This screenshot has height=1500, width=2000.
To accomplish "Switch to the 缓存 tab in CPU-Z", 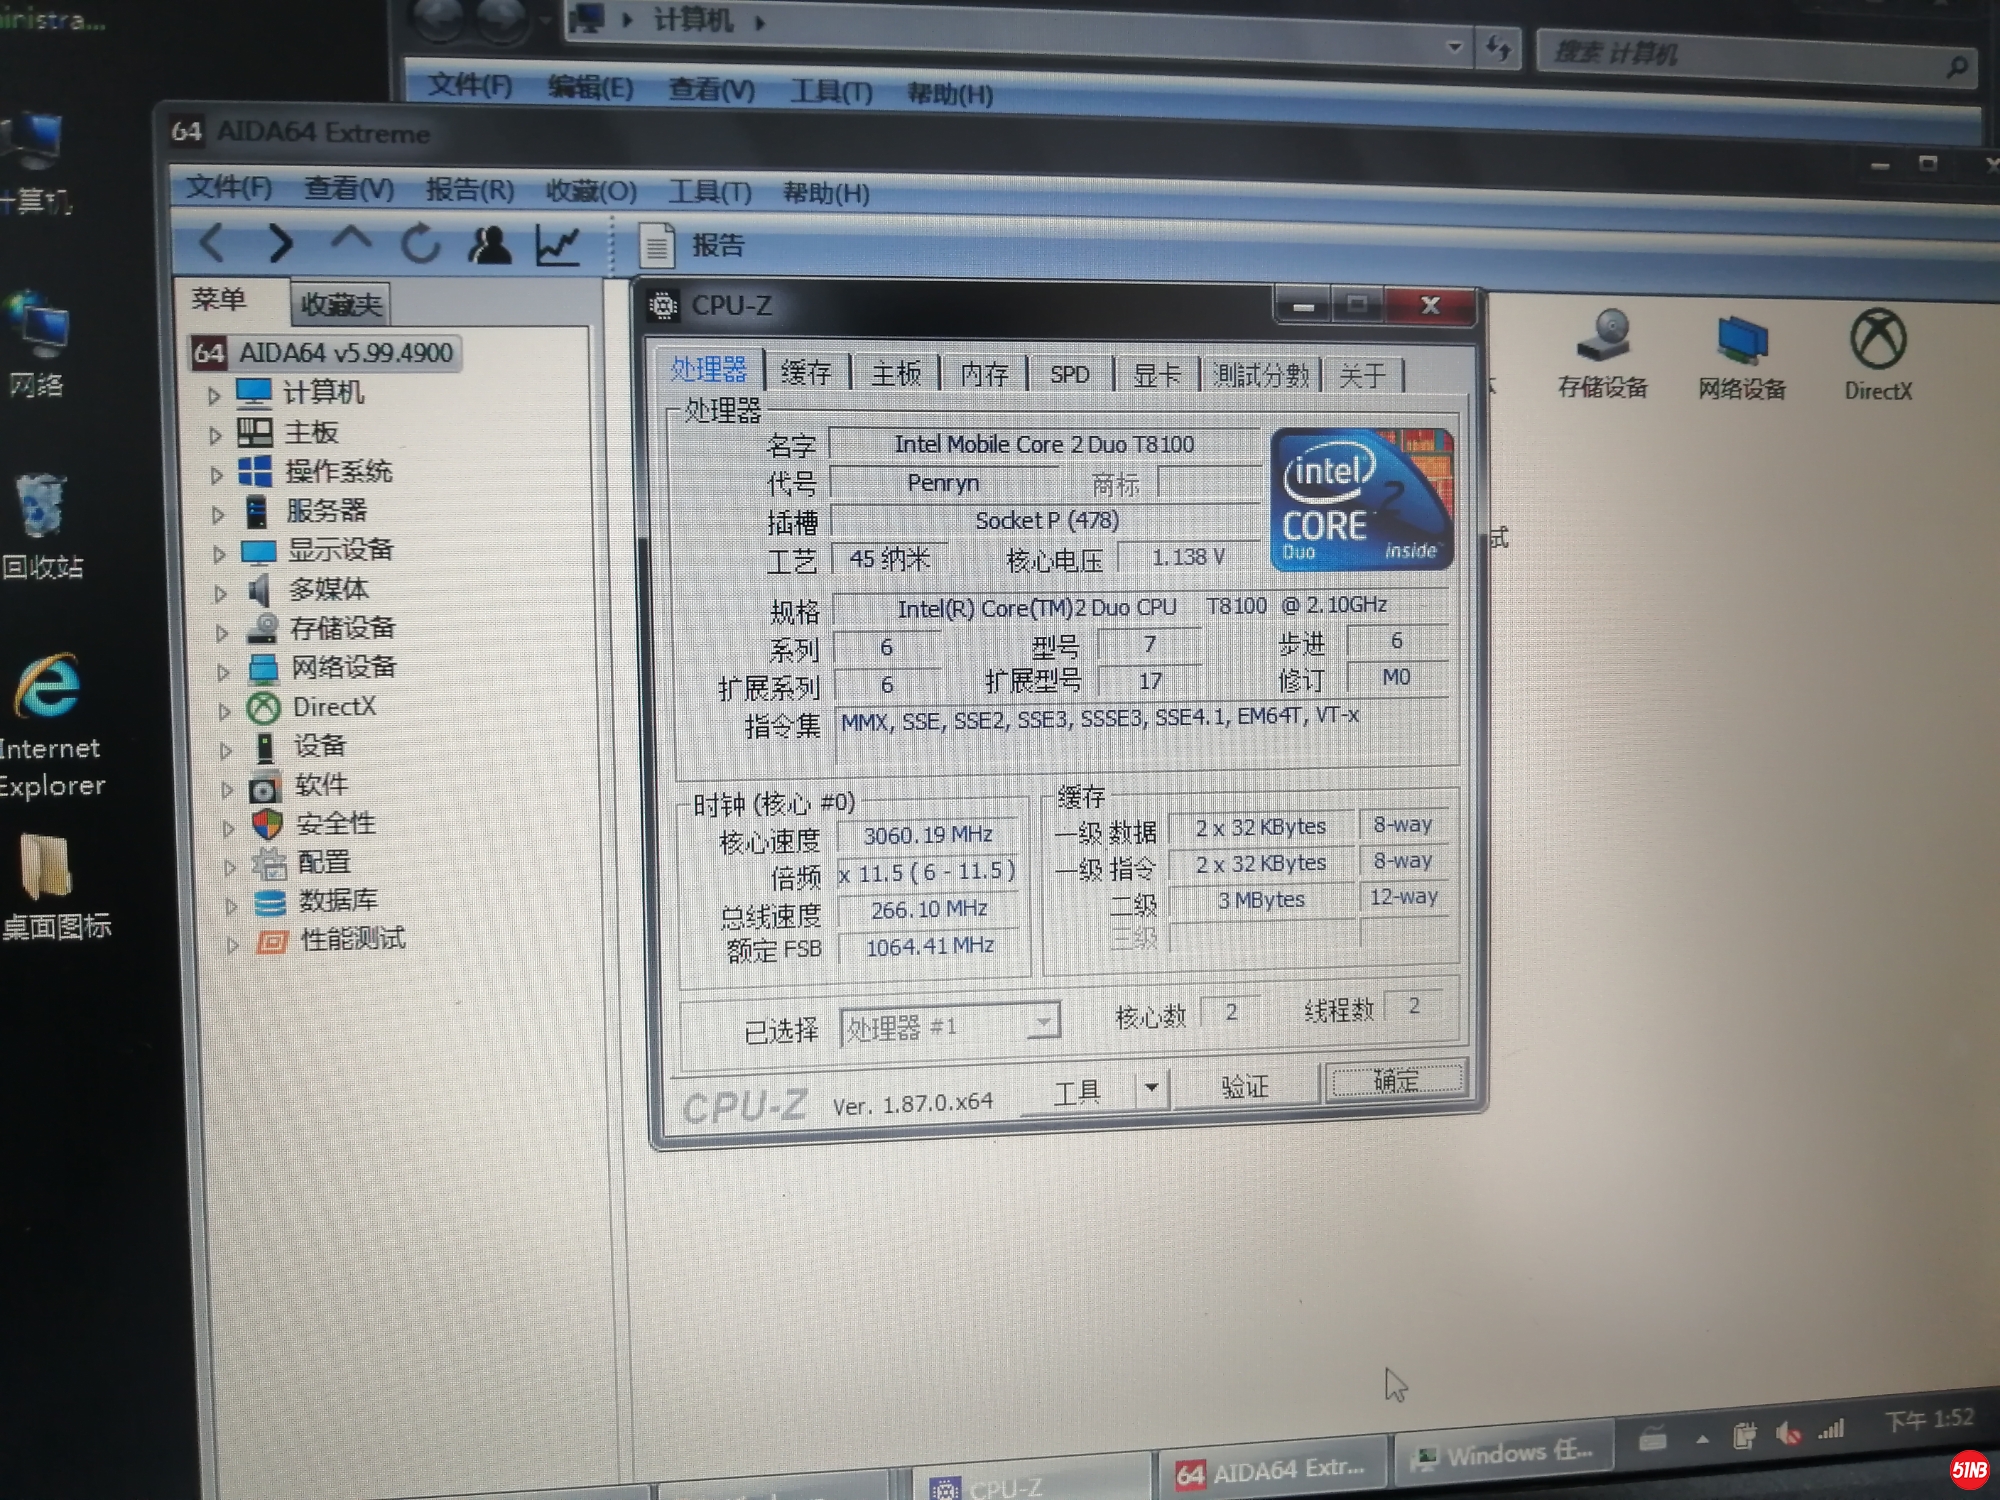I will pyautogui.click(x=806, y=374).
